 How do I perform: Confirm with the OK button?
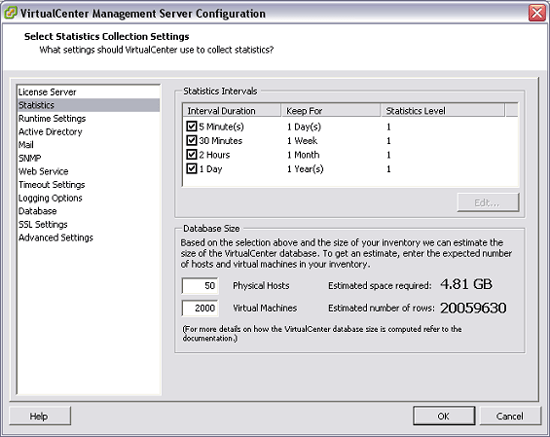pos(444,416)
